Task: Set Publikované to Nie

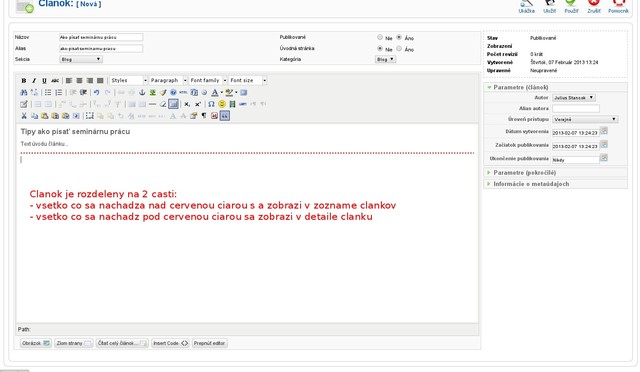Action: (x=380, y=37)
